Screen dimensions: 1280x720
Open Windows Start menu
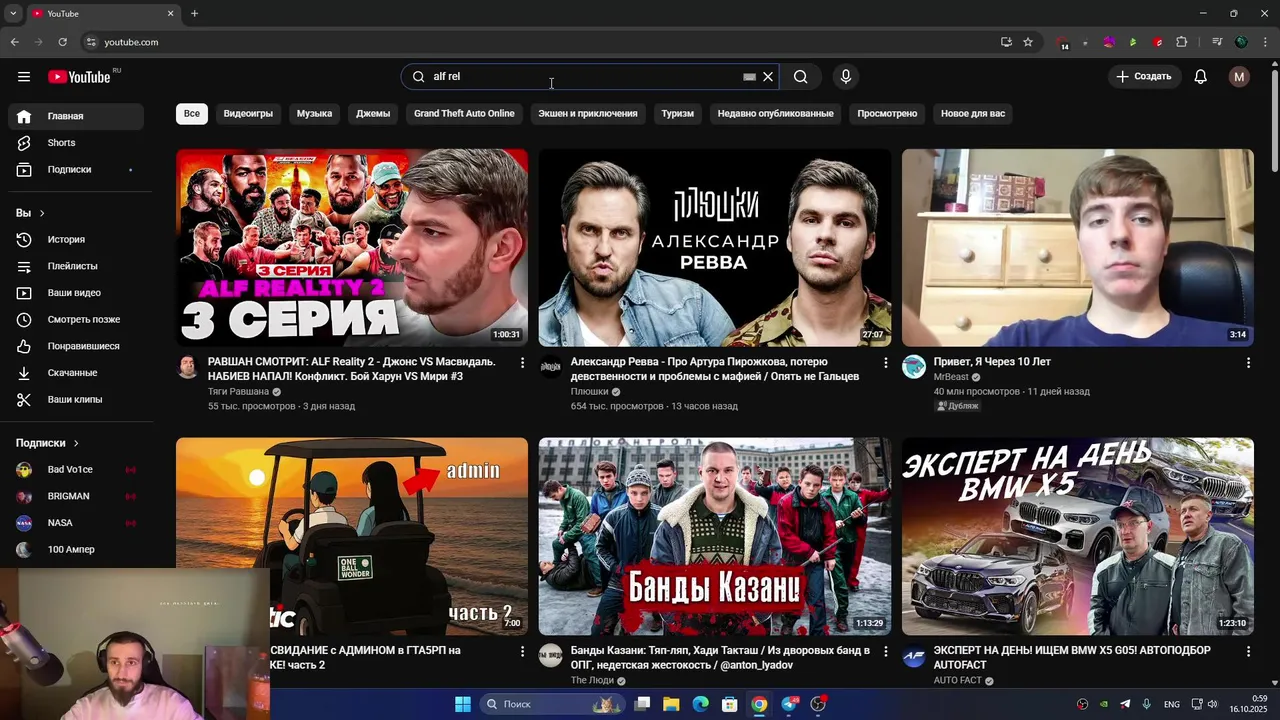point(463,704)
